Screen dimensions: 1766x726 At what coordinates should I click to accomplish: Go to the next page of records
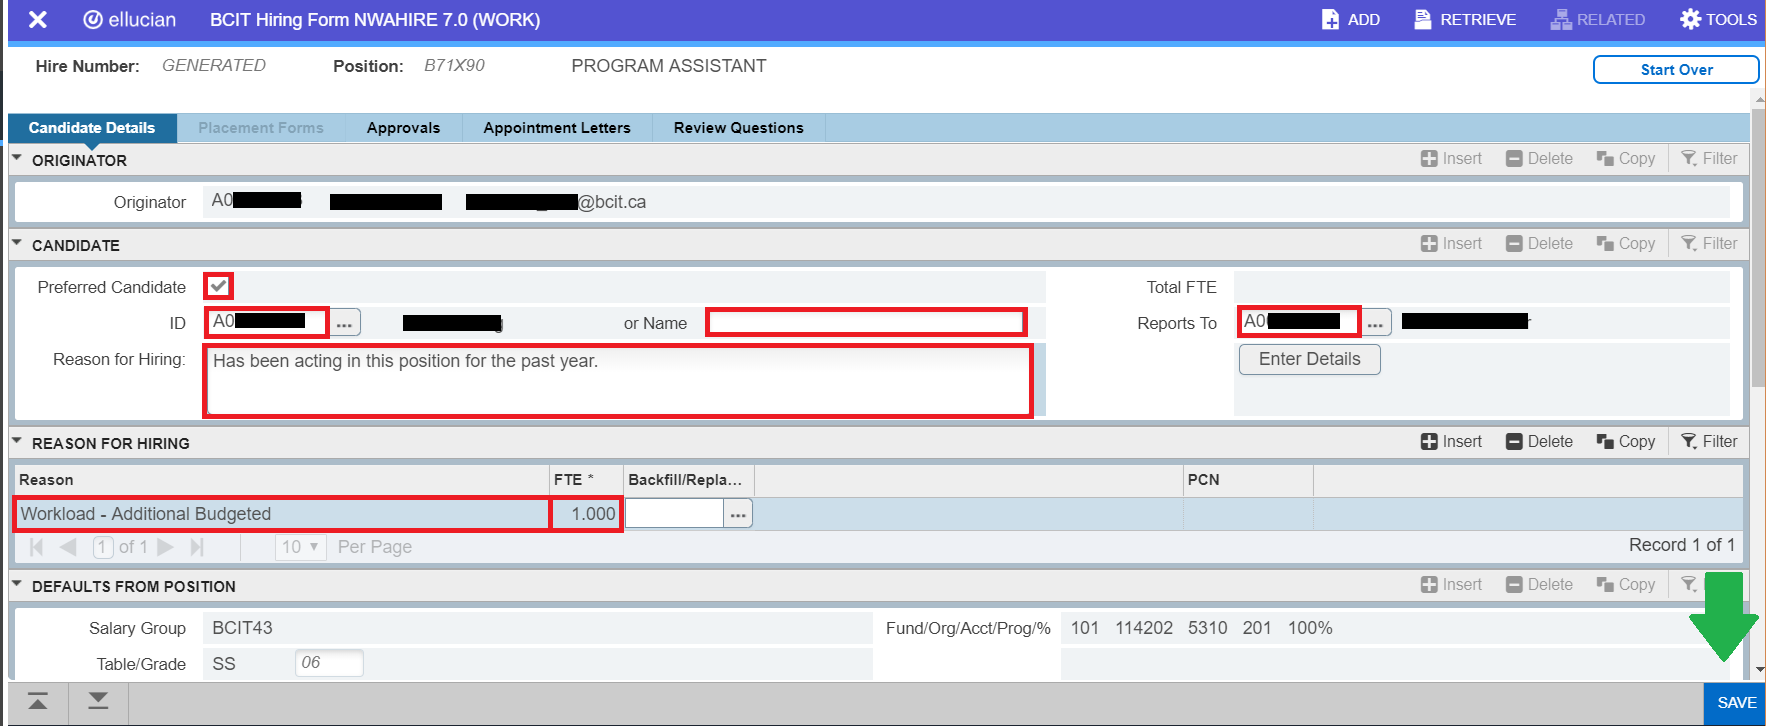166,547
